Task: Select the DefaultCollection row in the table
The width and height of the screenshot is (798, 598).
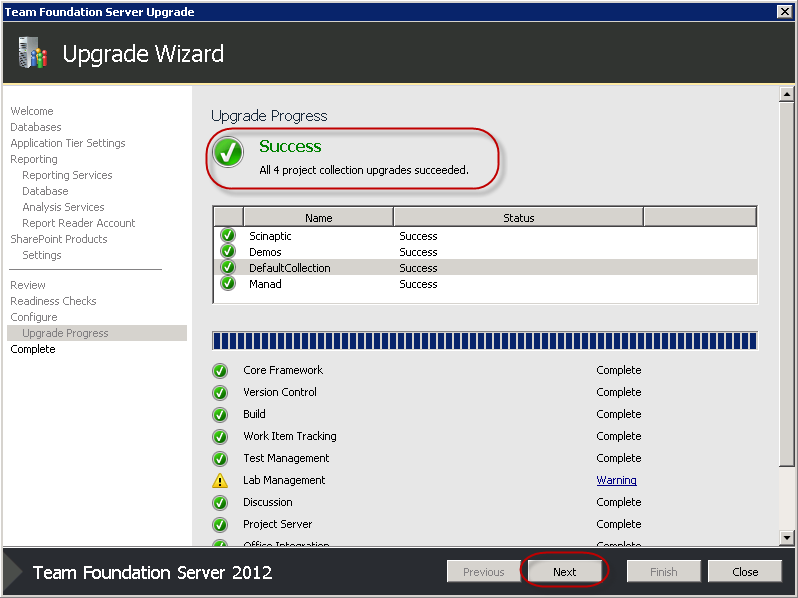Action: [x=485, y=268]
